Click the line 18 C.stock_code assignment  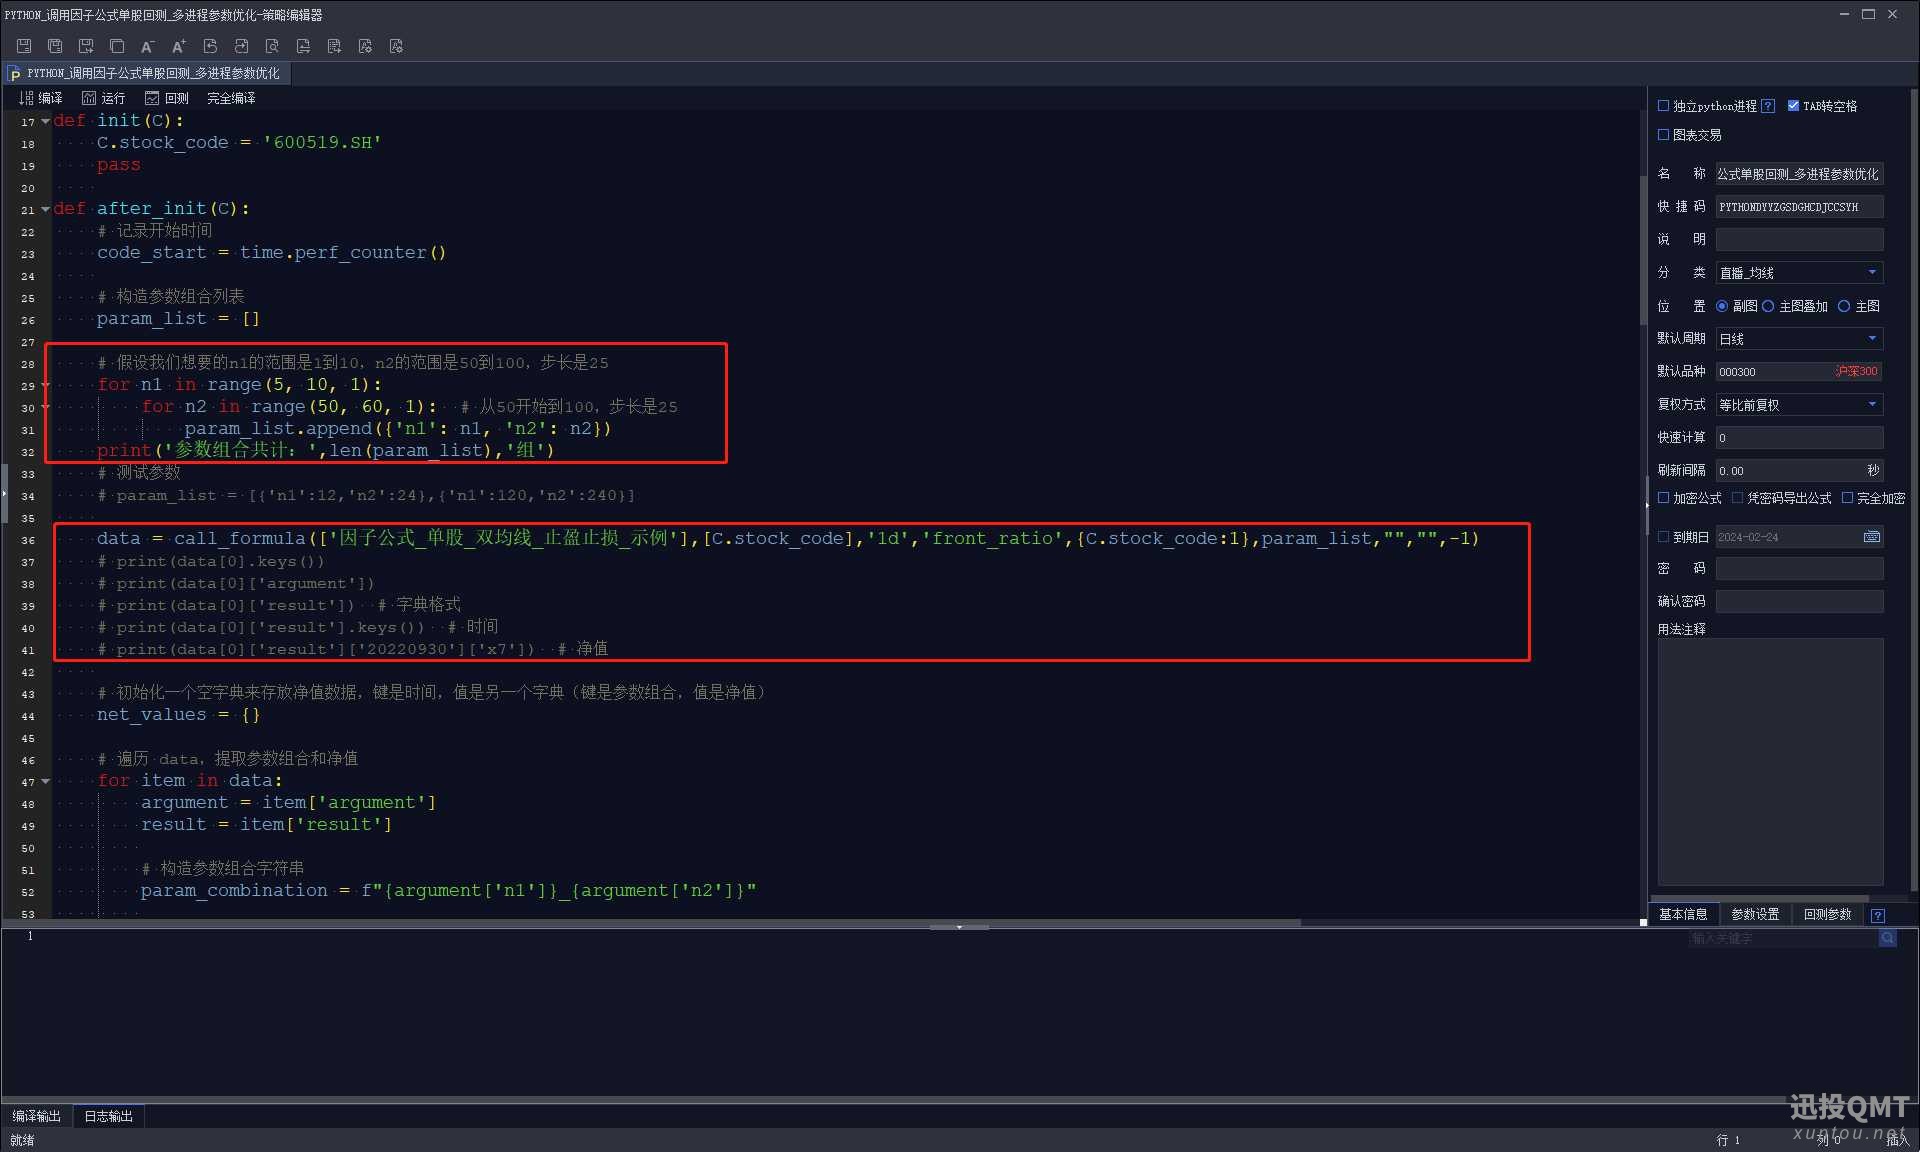point(239,143)
